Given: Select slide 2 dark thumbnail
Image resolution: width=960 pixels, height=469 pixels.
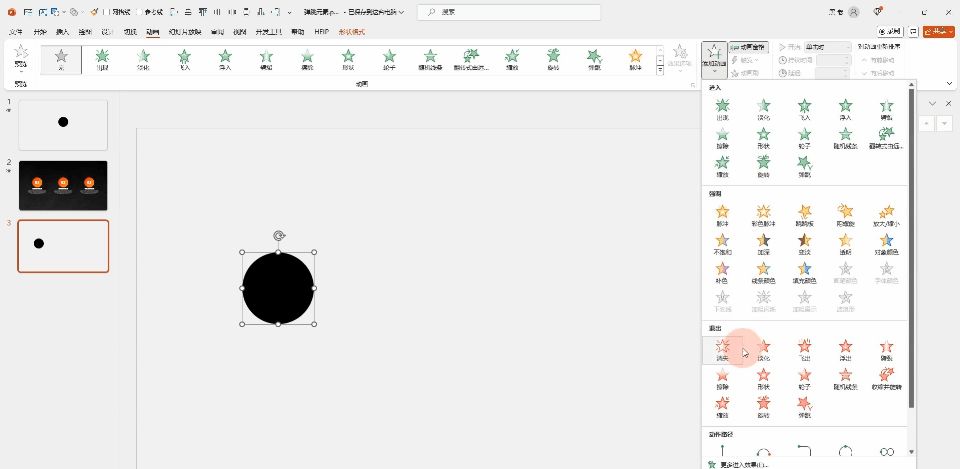Looking at the screenshot, I should click(63, 186).
